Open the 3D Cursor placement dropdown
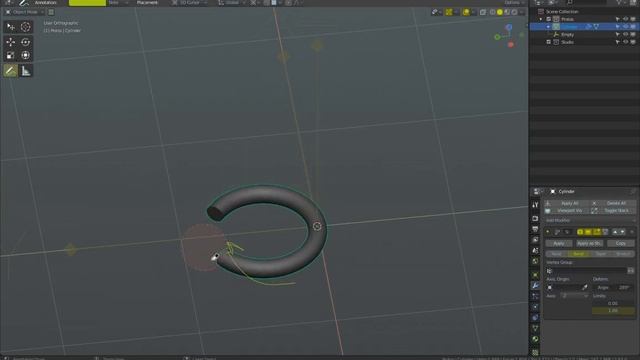The width and height of the screenshot is (640, 360). pos(189,3)
